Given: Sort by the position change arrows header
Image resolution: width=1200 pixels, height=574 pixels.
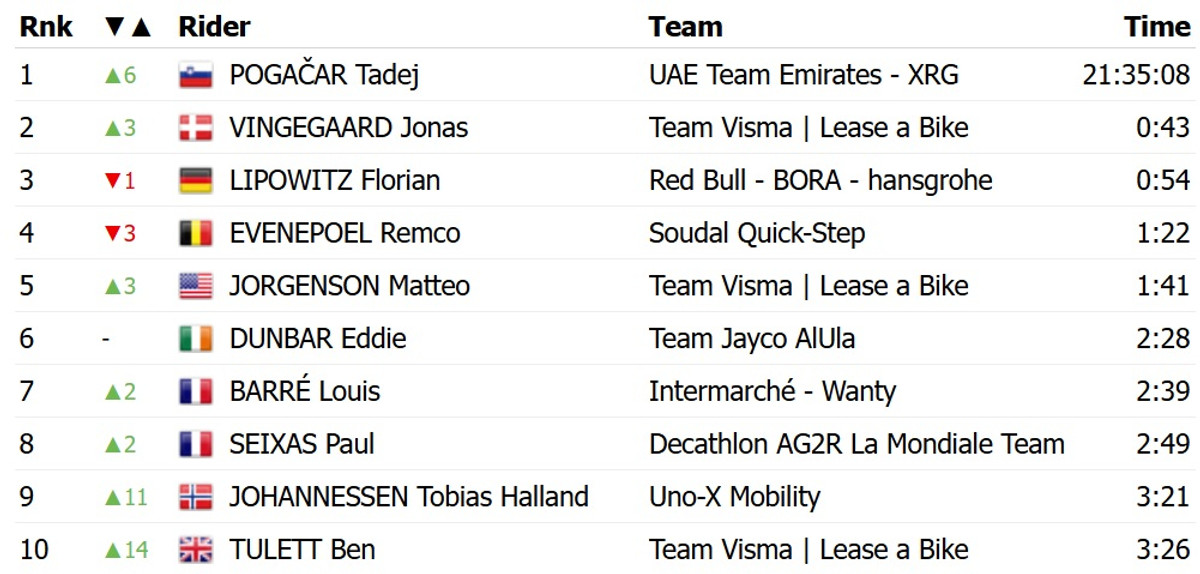Looking at the screenshot, I should [127, 27].
